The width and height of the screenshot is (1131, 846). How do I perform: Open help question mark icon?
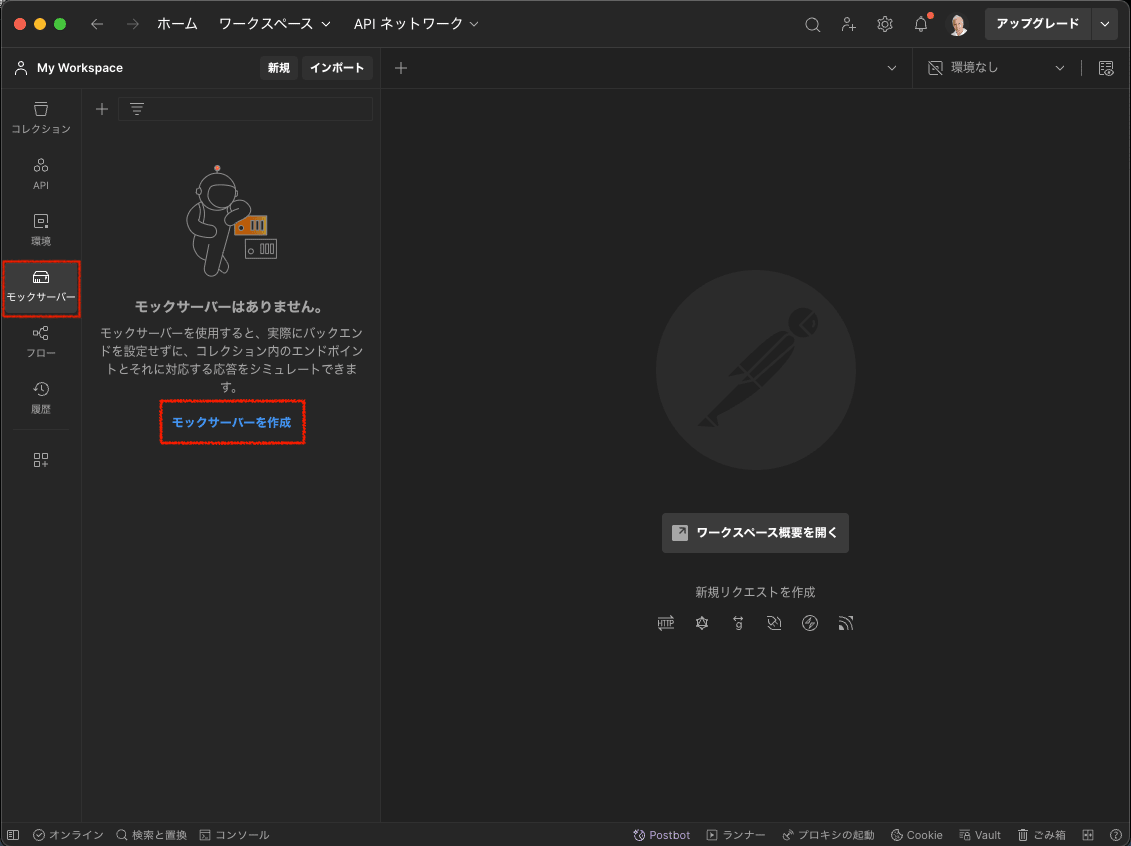(1115, 835)
